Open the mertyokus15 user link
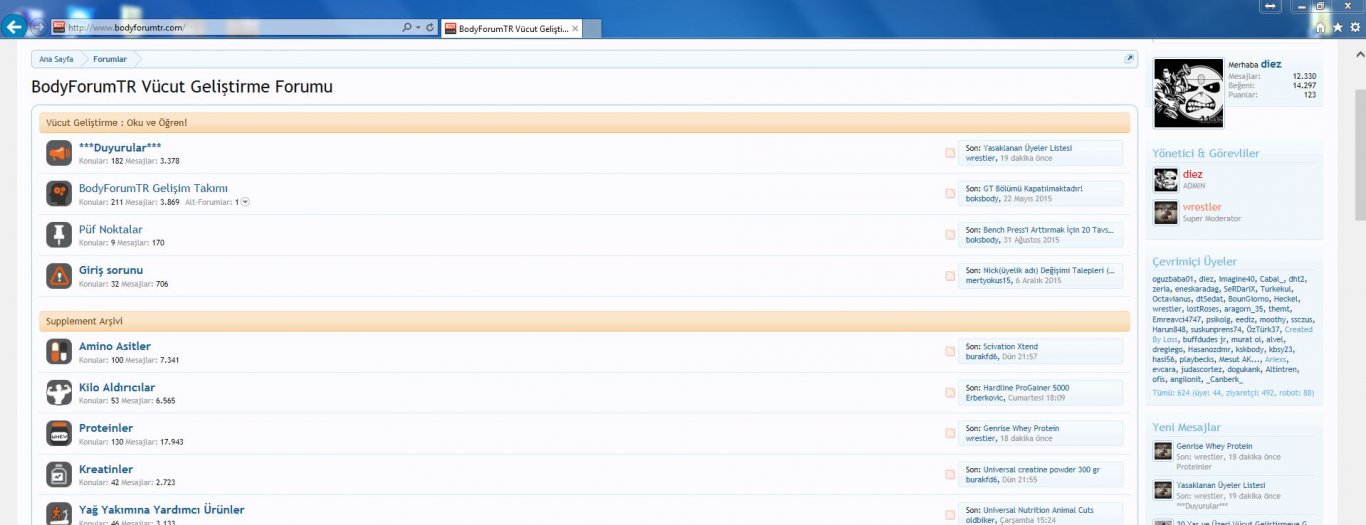Screen dimensions: 1366x525 pyautogui.click(x=988, y=281)
